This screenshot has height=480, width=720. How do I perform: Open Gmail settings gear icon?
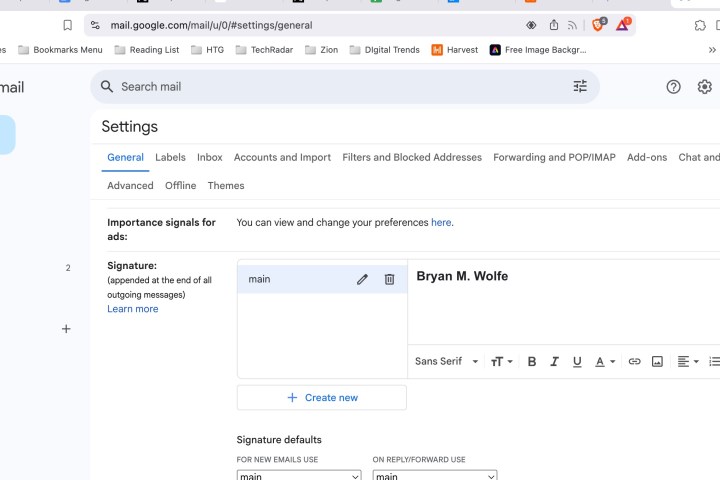705,87
